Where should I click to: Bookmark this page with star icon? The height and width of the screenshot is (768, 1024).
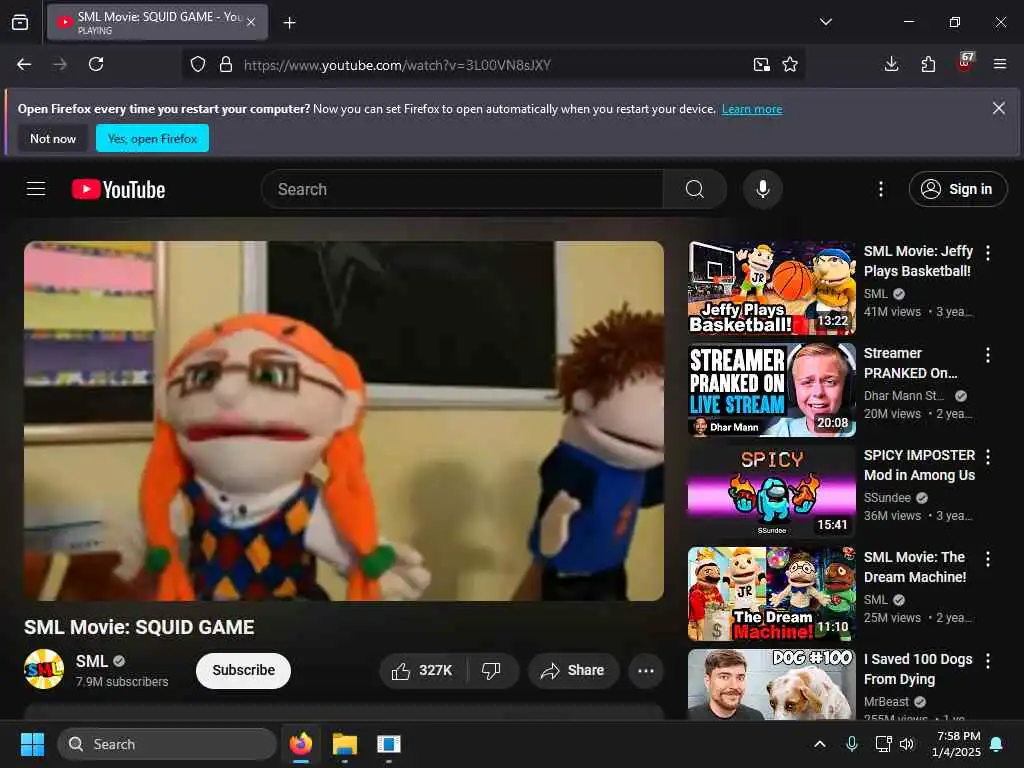pos(790,64)
